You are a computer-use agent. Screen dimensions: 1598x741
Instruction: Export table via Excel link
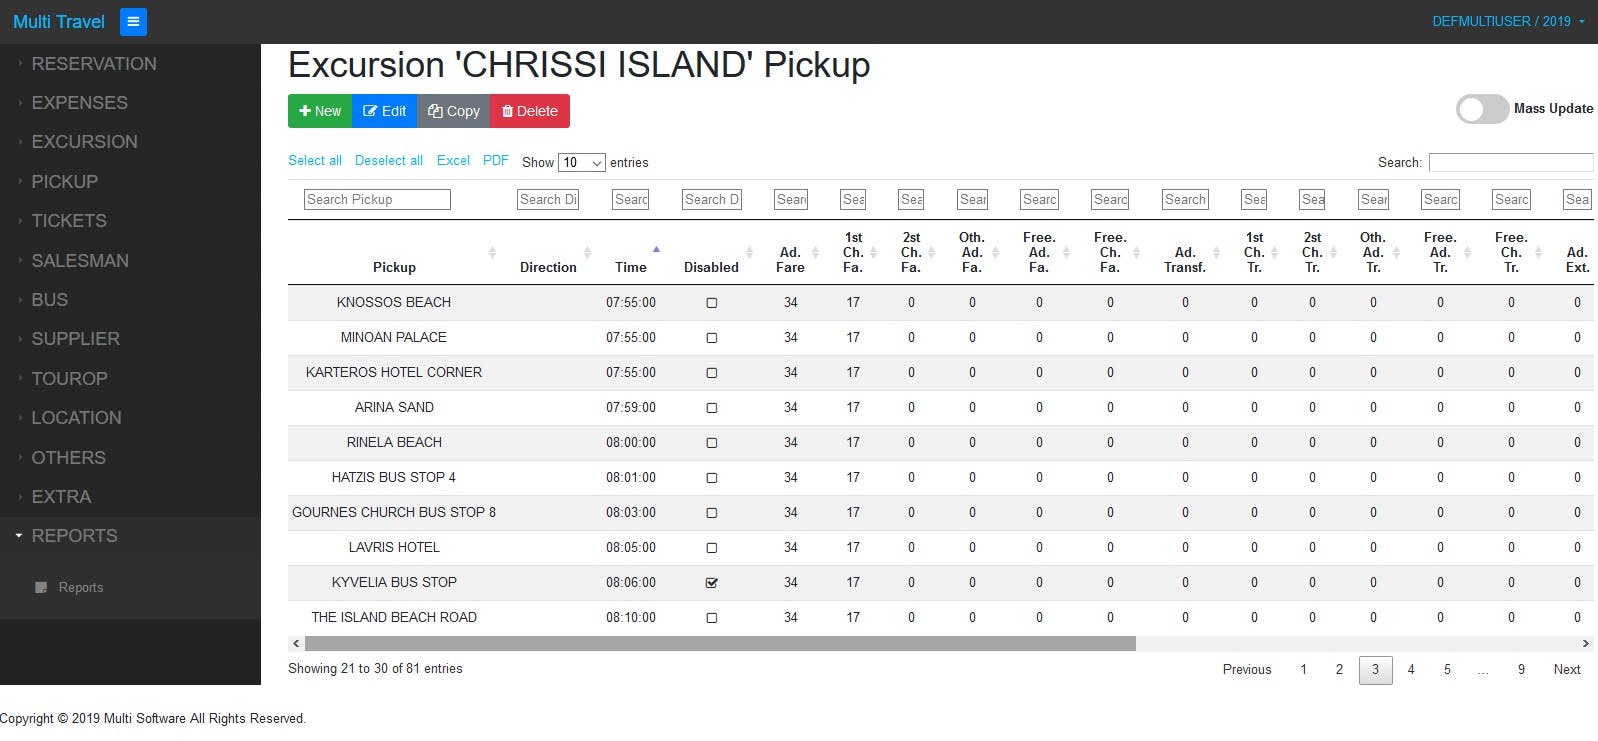click(x=453, y=161)
